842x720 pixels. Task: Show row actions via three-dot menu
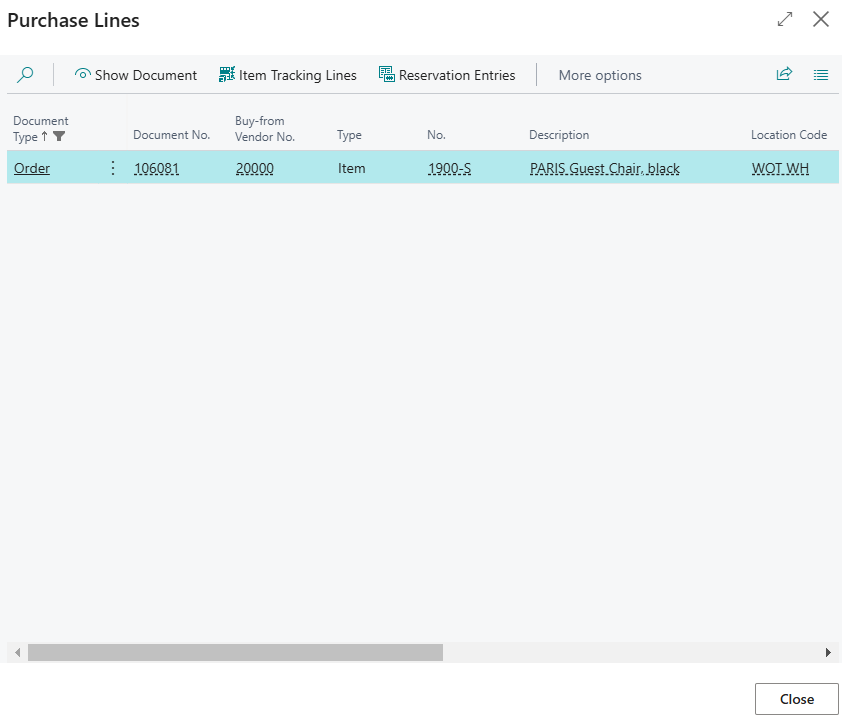(x=113, y=168)
